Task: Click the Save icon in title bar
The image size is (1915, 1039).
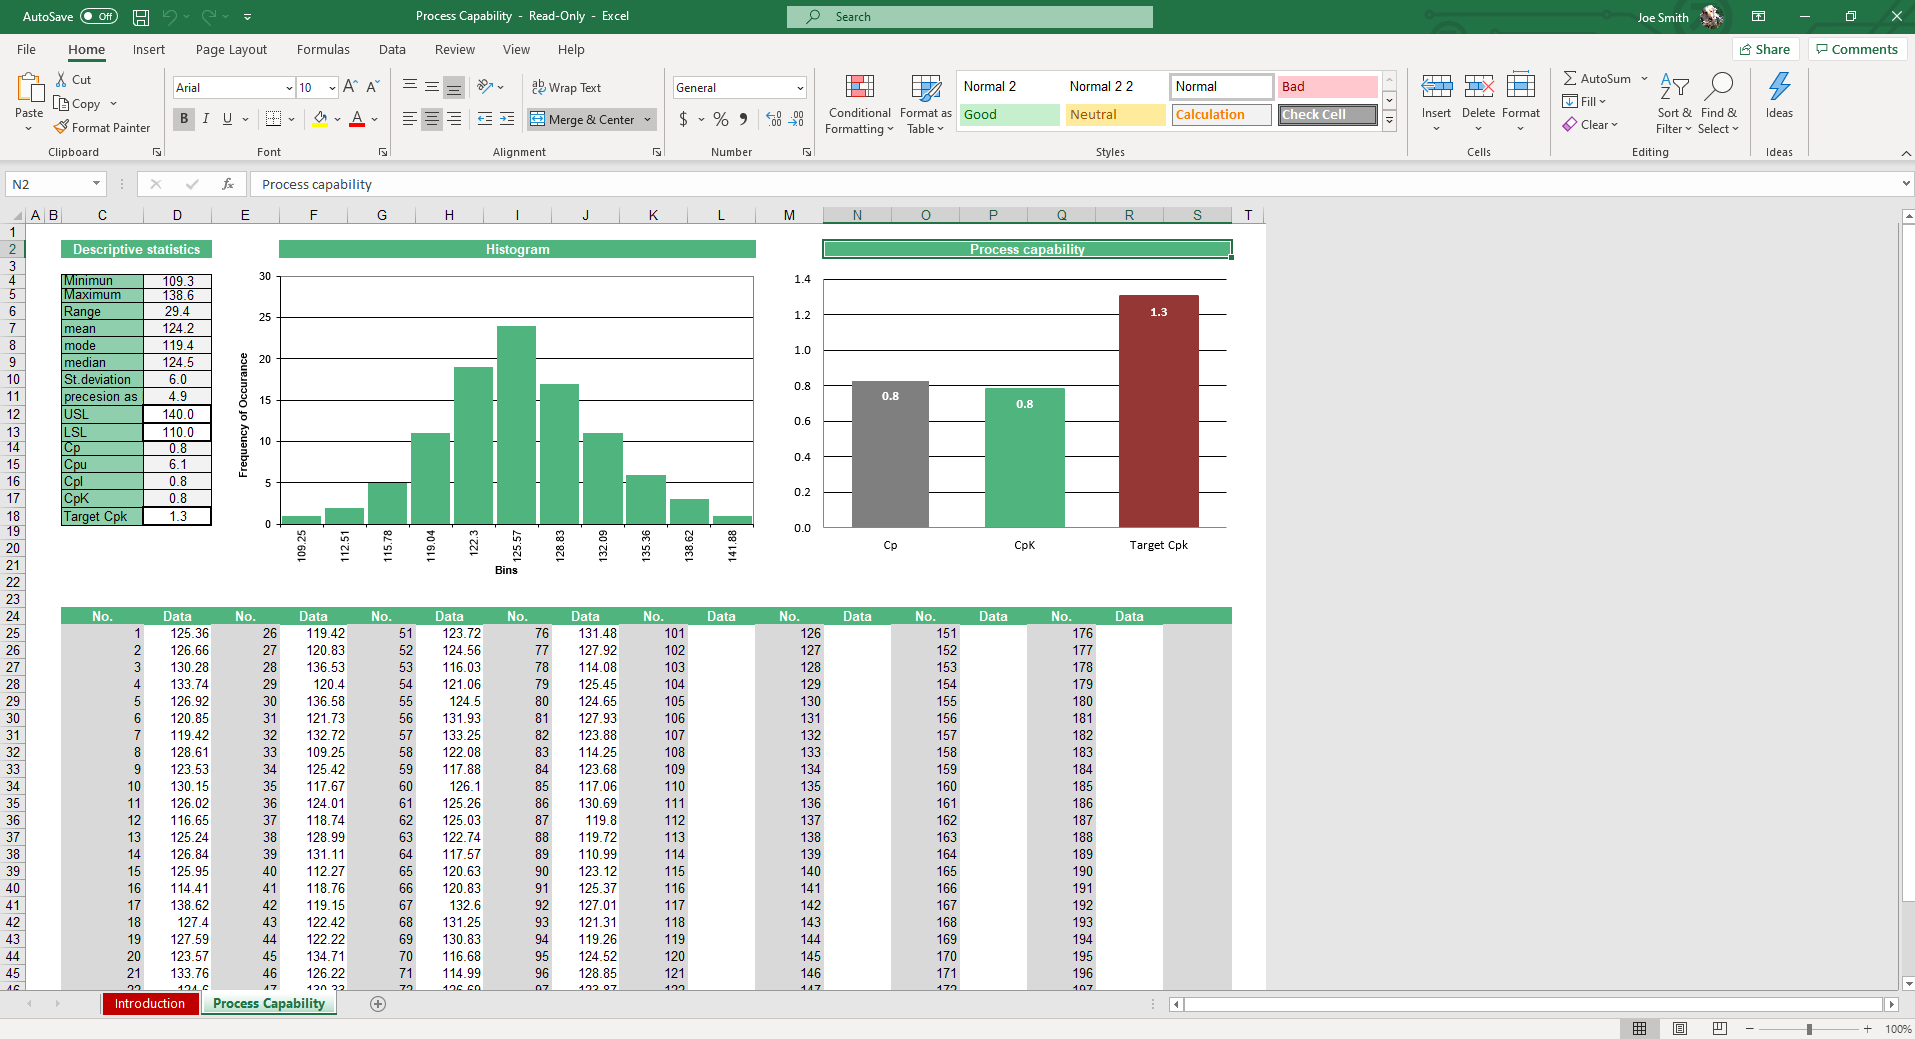Action: 141,17
